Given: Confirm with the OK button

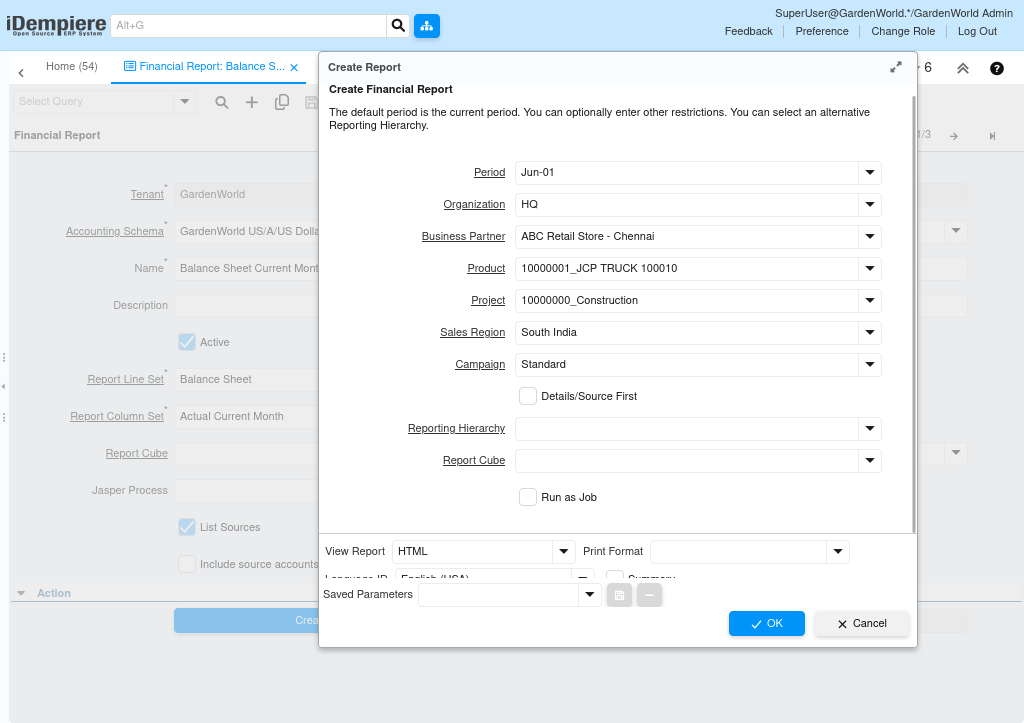Looking at the screenshot, I should point(767,624).
